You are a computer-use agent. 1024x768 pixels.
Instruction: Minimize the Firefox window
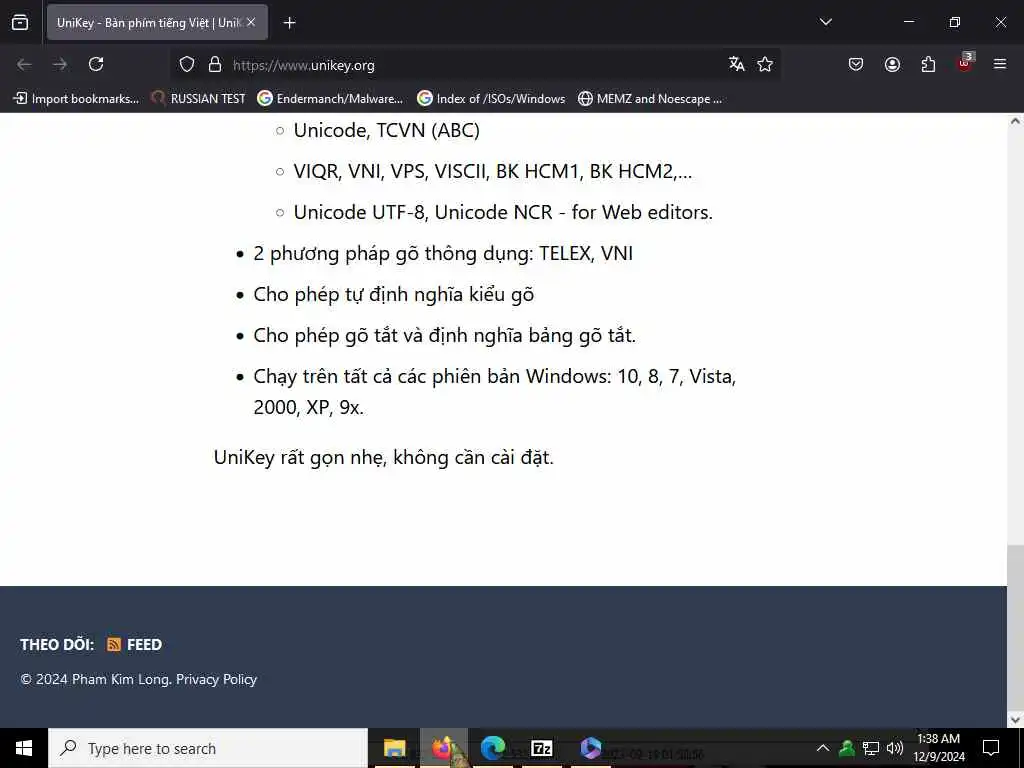click(x=909, y=22)
